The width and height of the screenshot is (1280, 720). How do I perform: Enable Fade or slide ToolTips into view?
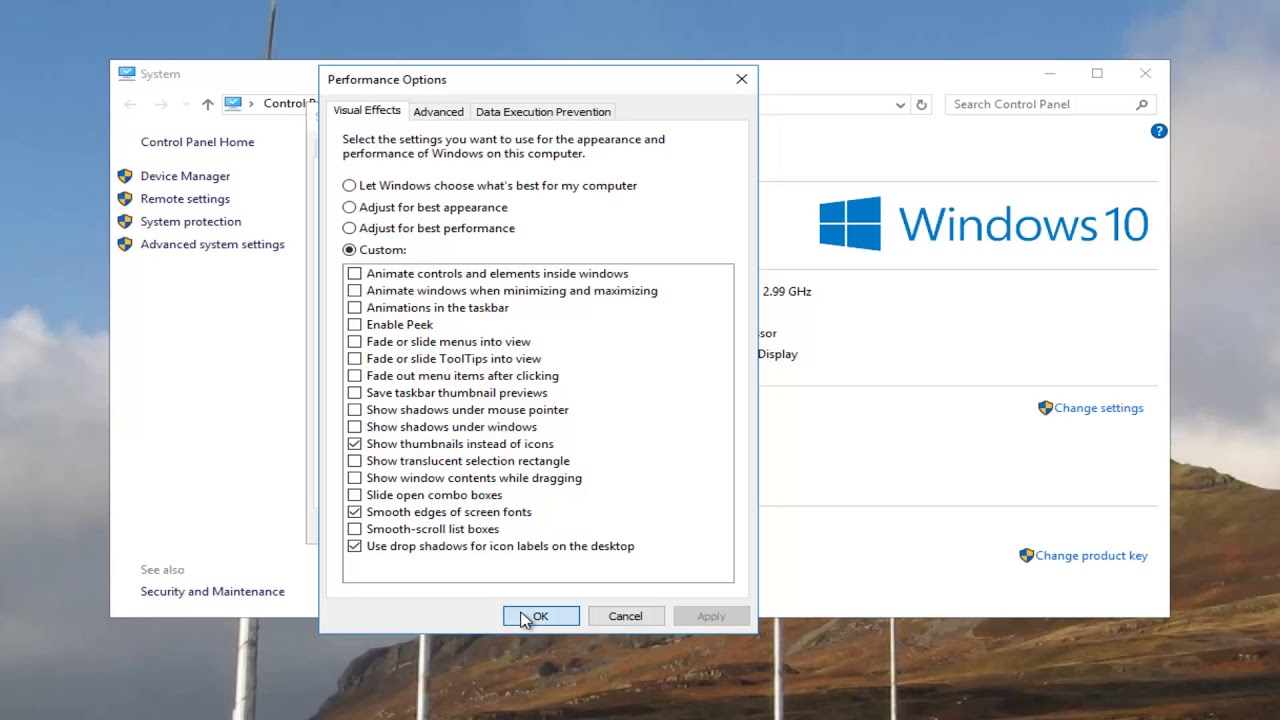[x=354, y=359]
